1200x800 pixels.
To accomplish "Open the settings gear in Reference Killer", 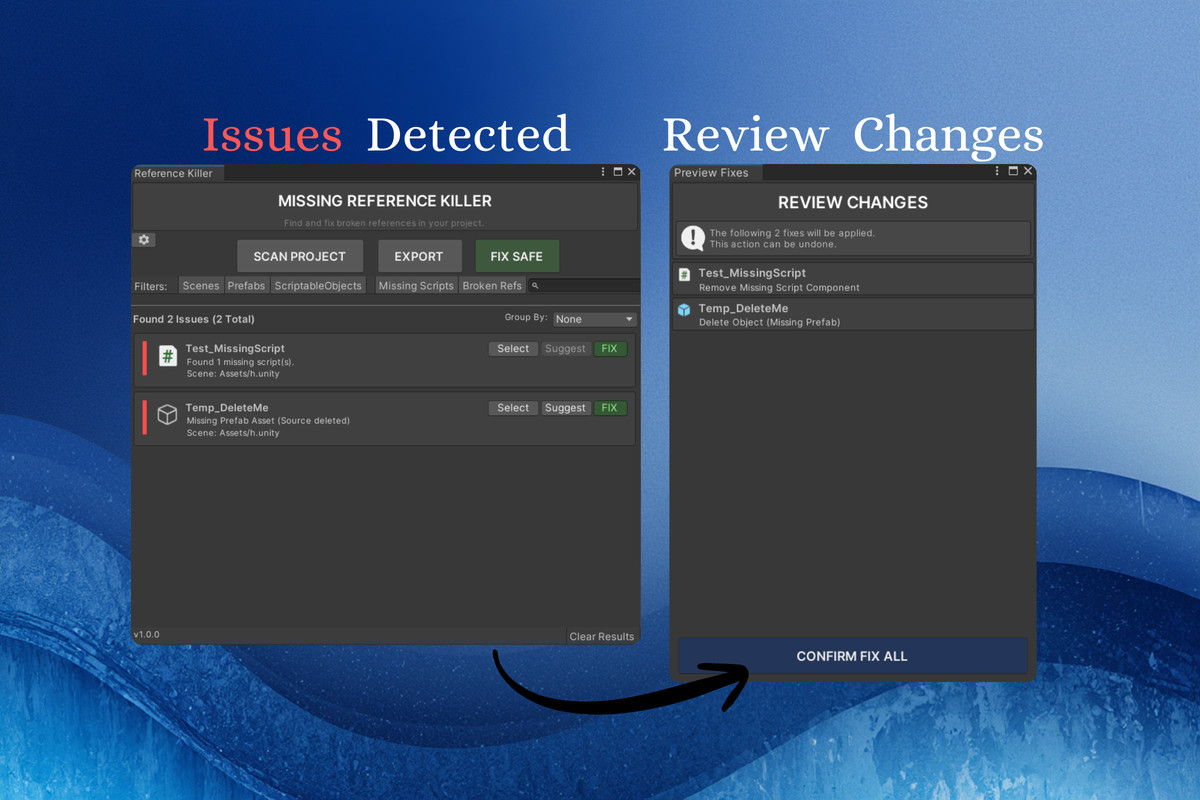I will tap(144, 240).
